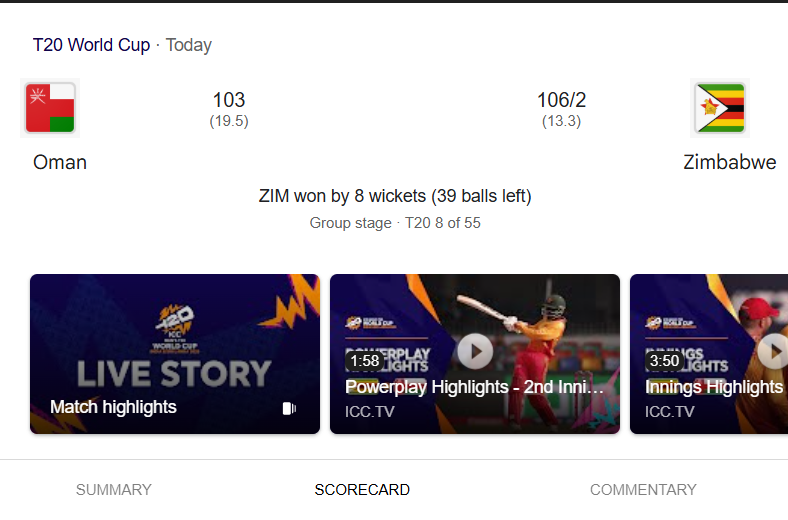Click the Oman flag icon
Image resolution: width=788 pixels, height=520 pixels.
(x=50, y=108)
